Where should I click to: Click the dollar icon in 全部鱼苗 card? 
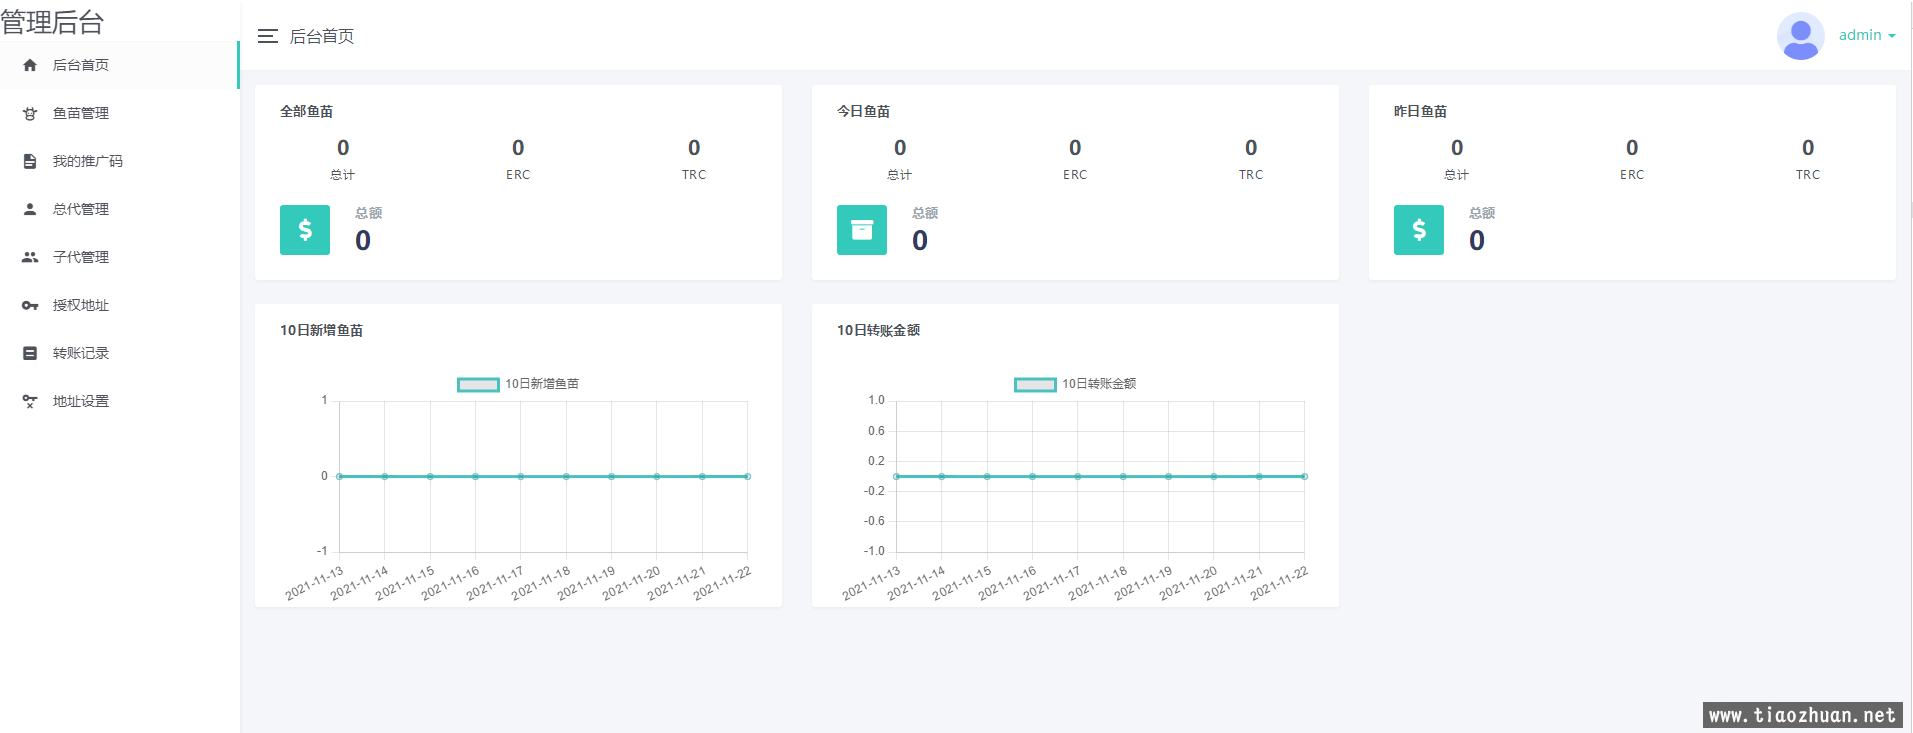click(305, 230)
